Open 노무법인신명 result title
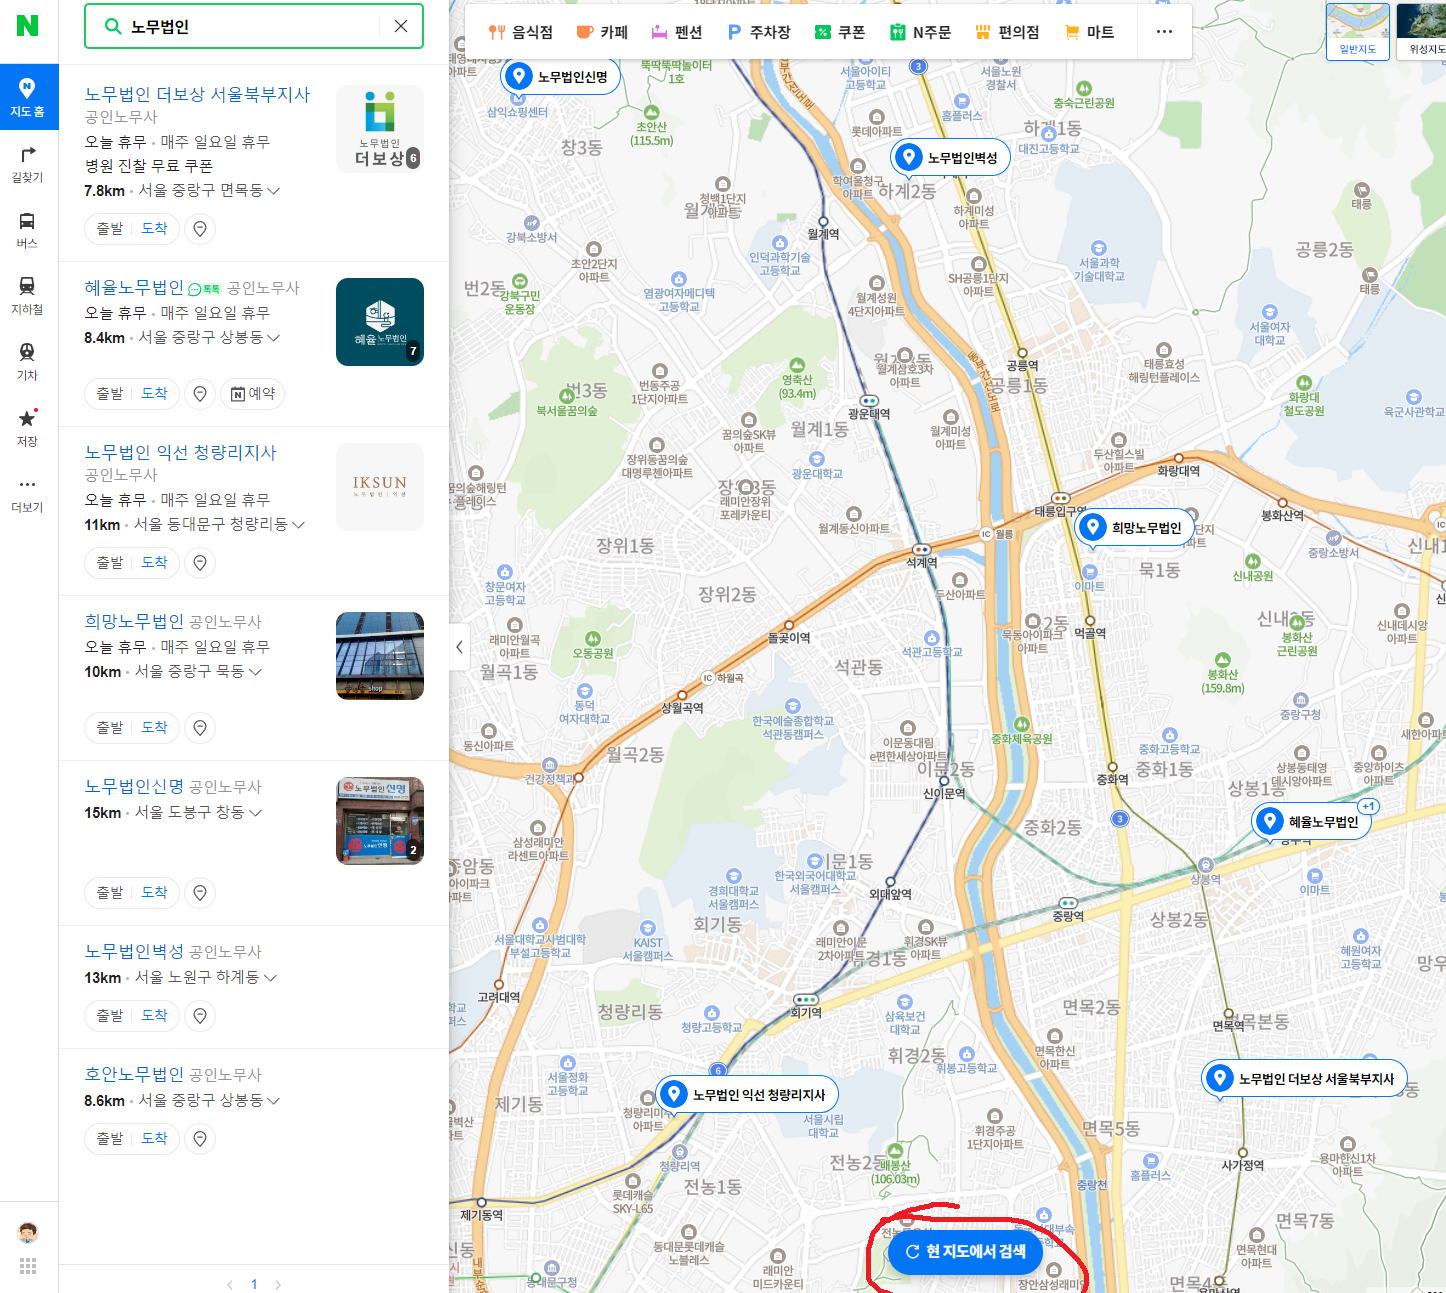This screenshot has height=1293, width=1446. pos(134,786)
